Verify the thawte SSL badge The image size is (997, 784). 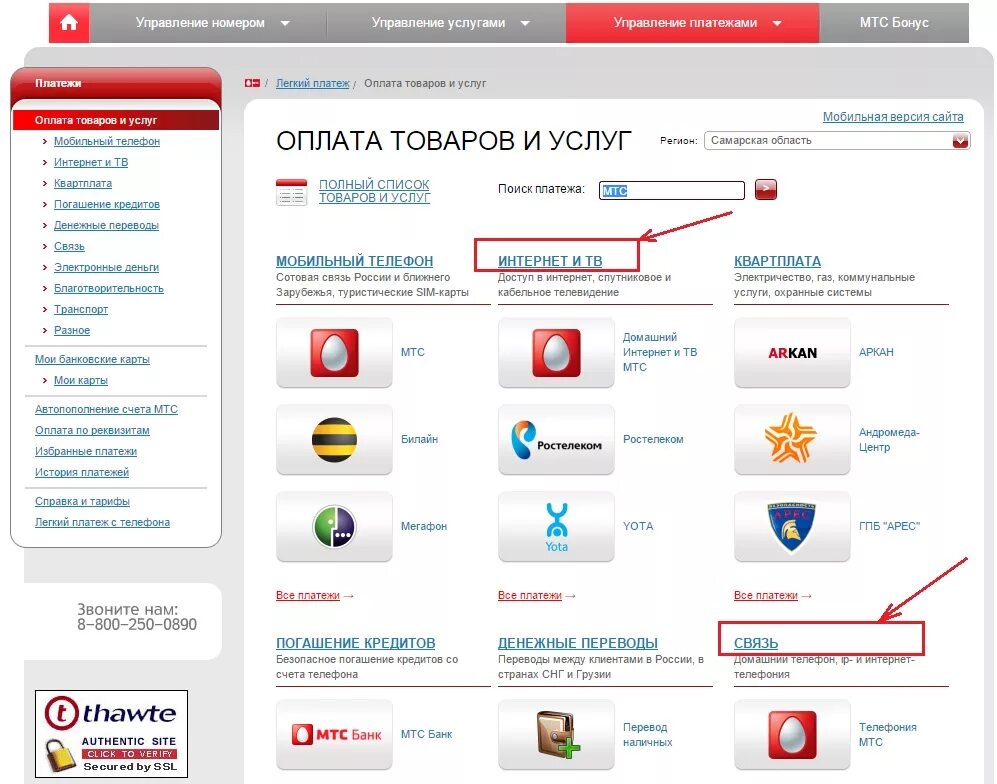pos(111,734)
